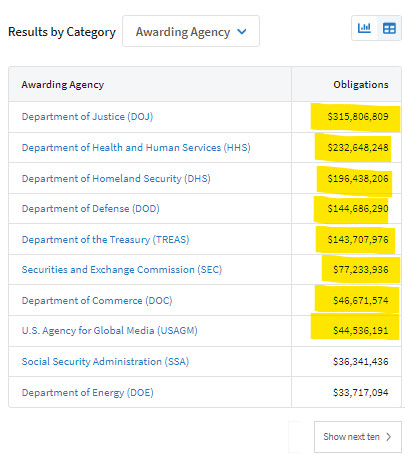Switch to table view icon

coord(389,28)
